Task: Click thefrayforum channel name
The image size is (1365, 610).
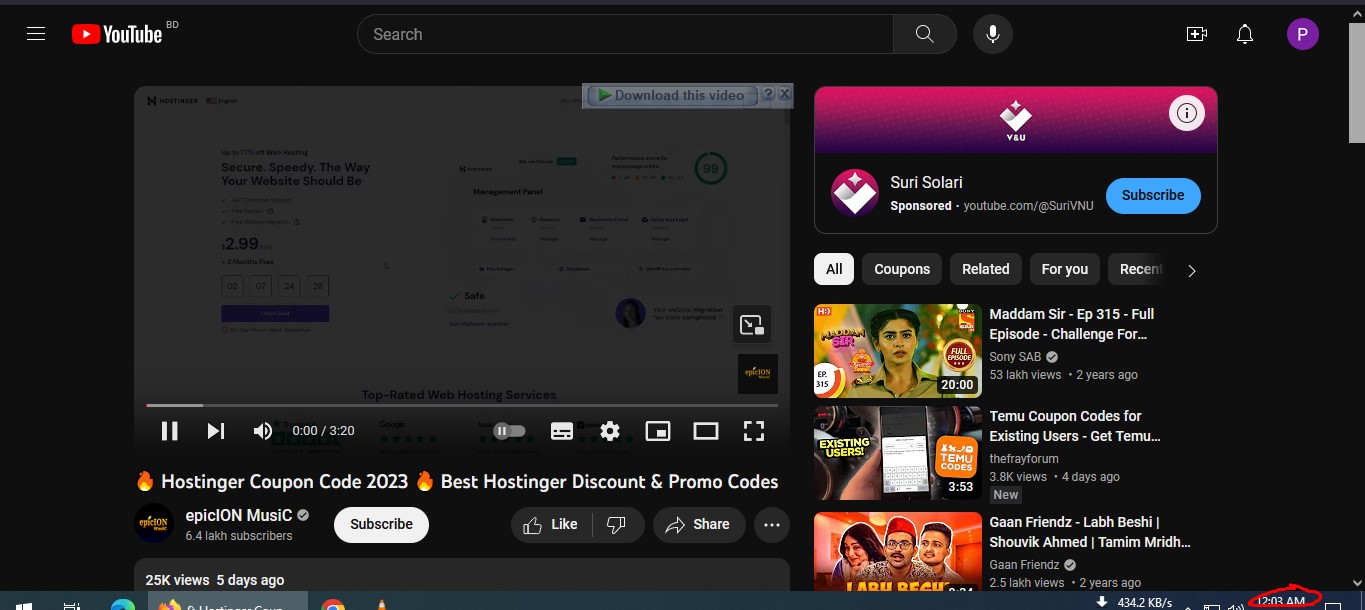Action: 1024,459
